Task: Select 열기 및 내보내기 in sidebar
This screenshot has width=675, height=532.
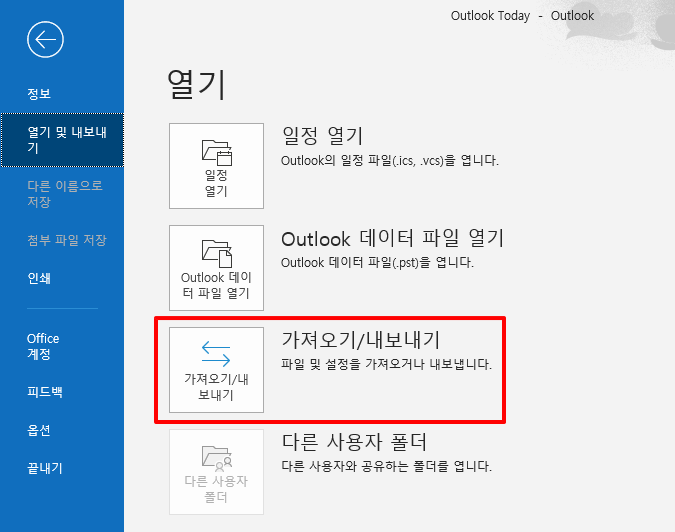Action: click(x=62, y=140)
